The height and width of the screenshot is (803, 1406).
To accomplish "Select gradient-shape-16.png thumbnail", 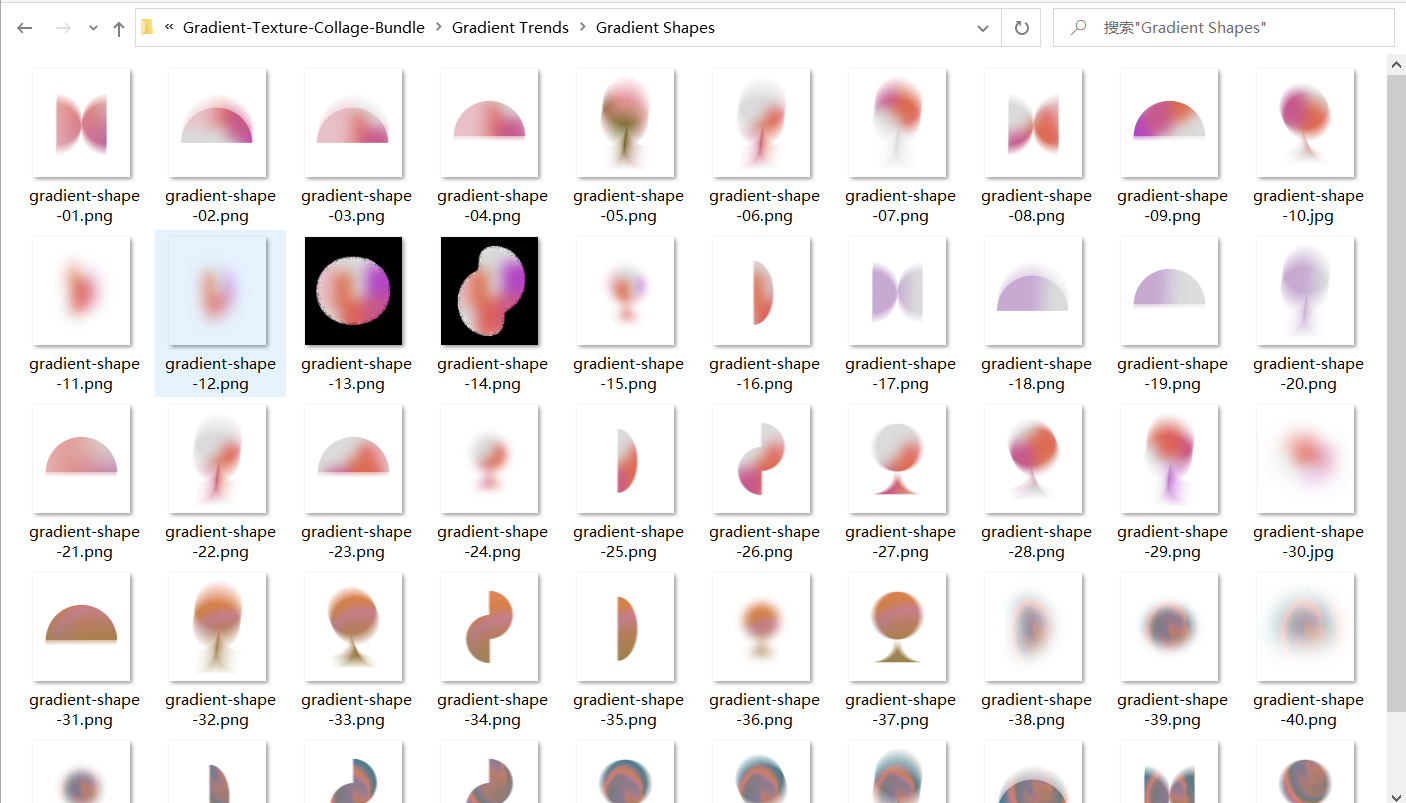I will (x=762, y=291).
